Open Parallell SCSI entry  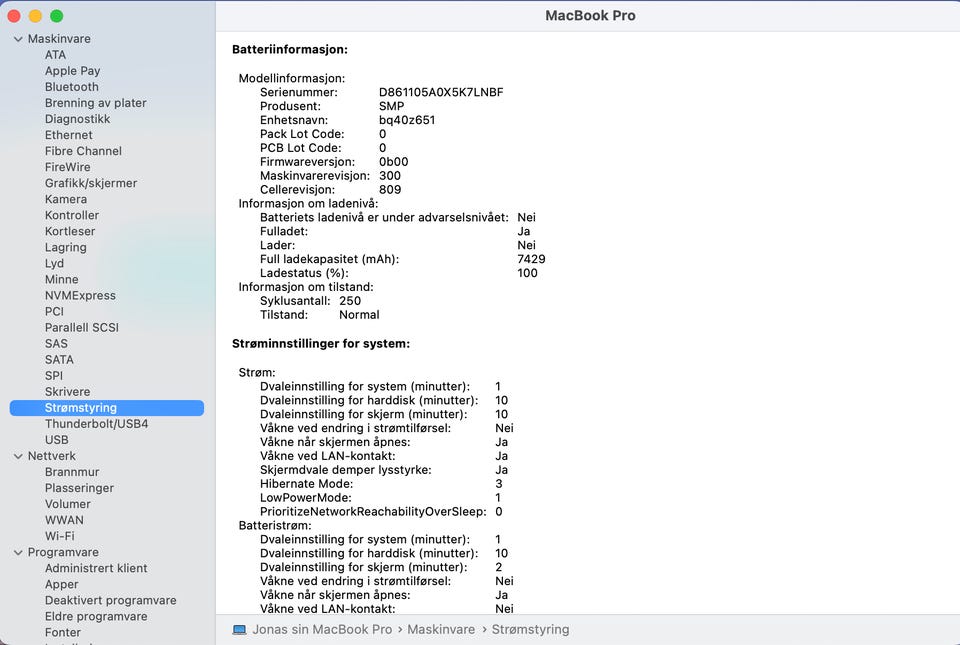[81, 327]
